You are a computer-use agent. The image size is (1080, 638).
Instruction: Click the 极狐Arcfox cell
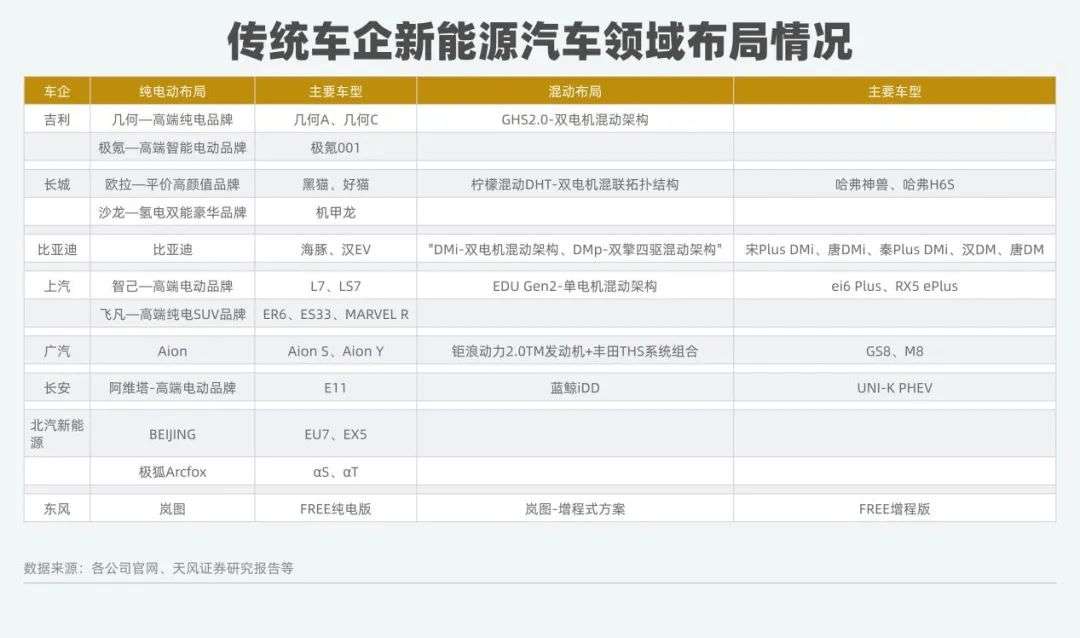tap(172, 472)
